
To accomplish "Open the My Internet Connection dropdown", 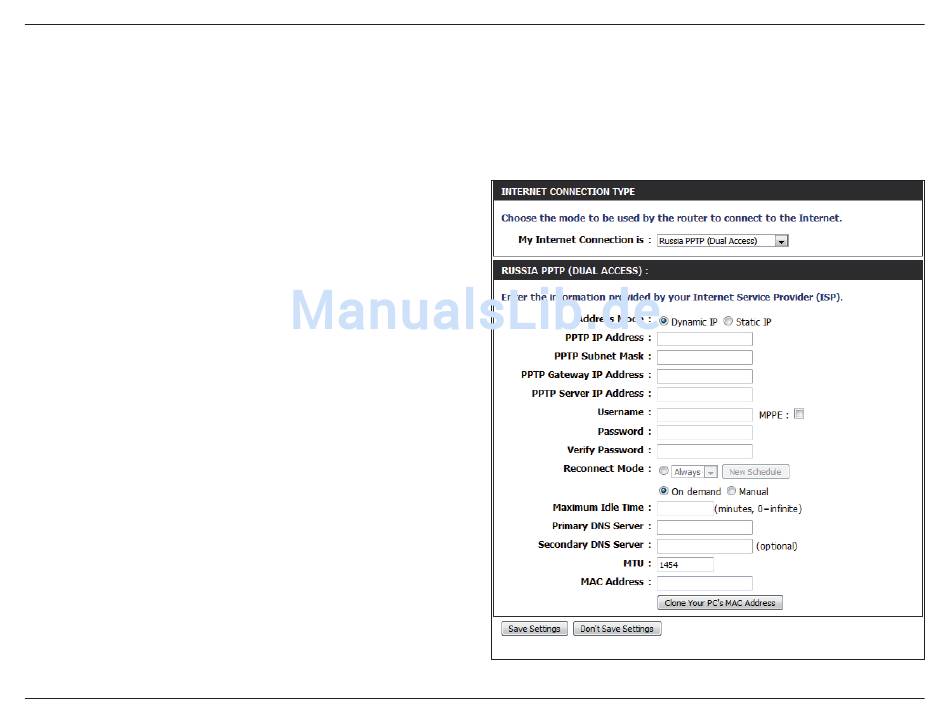I will [x=722, y=240].
